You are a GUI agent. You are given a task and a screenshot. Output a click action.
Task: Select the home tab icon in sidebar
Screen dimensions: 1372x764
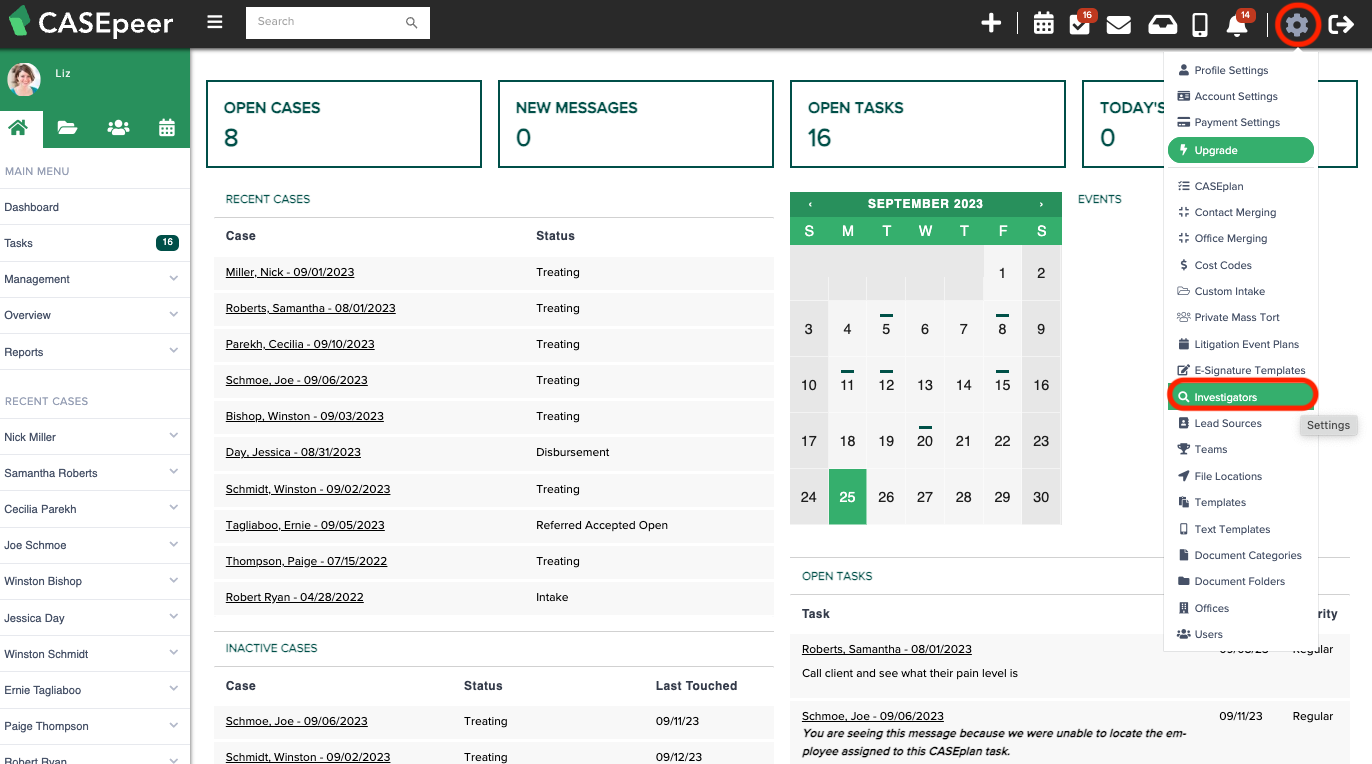[18, 127]
